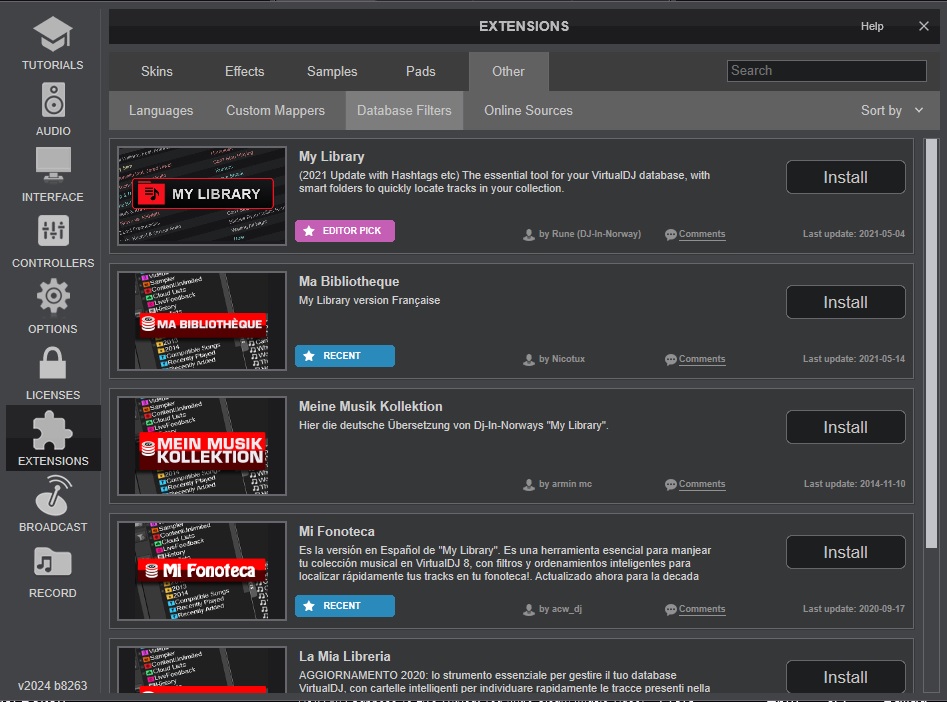Click author icon next to acw_dj
The width and height of the screenshot is (947, 702).
click(528, 610)
